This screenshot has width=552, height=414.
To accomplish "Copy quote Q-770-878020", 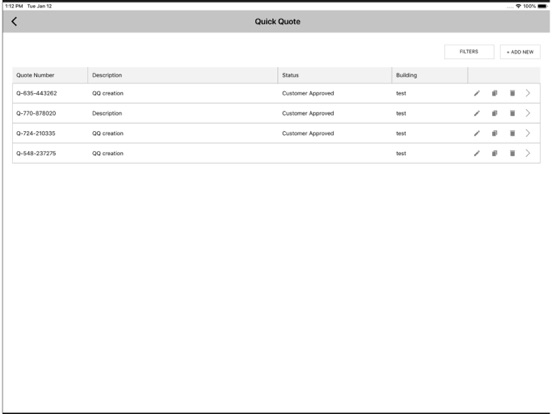I will pos(495,113).
